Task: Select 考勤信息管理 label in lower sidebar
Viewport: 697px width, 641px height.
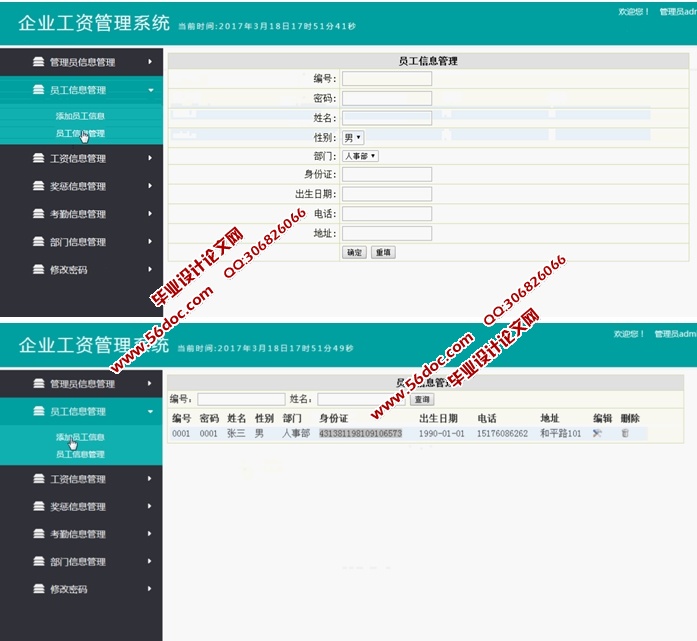Action: (x=78, y=534)
